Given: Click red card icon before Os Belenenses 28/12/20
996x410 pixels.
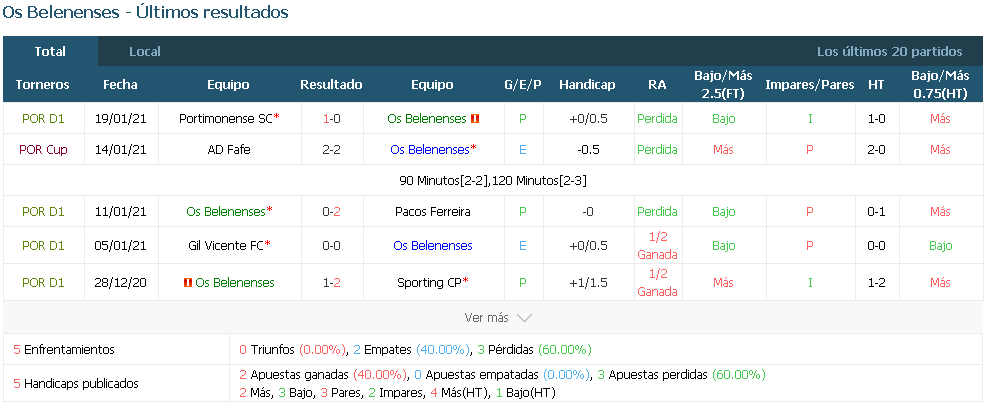Looking at the screenshot, I should point(187,283).
